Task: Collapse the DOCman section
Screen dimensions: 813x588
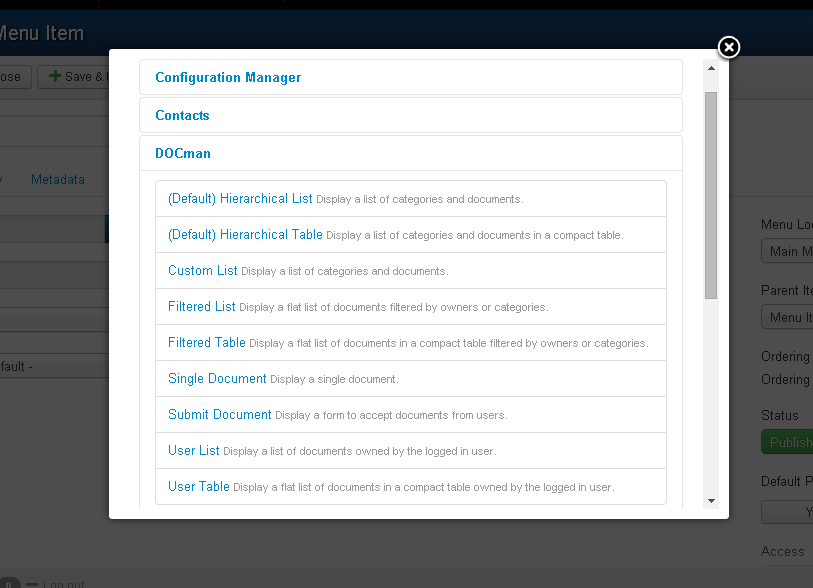Action: [x=183, y=153]
